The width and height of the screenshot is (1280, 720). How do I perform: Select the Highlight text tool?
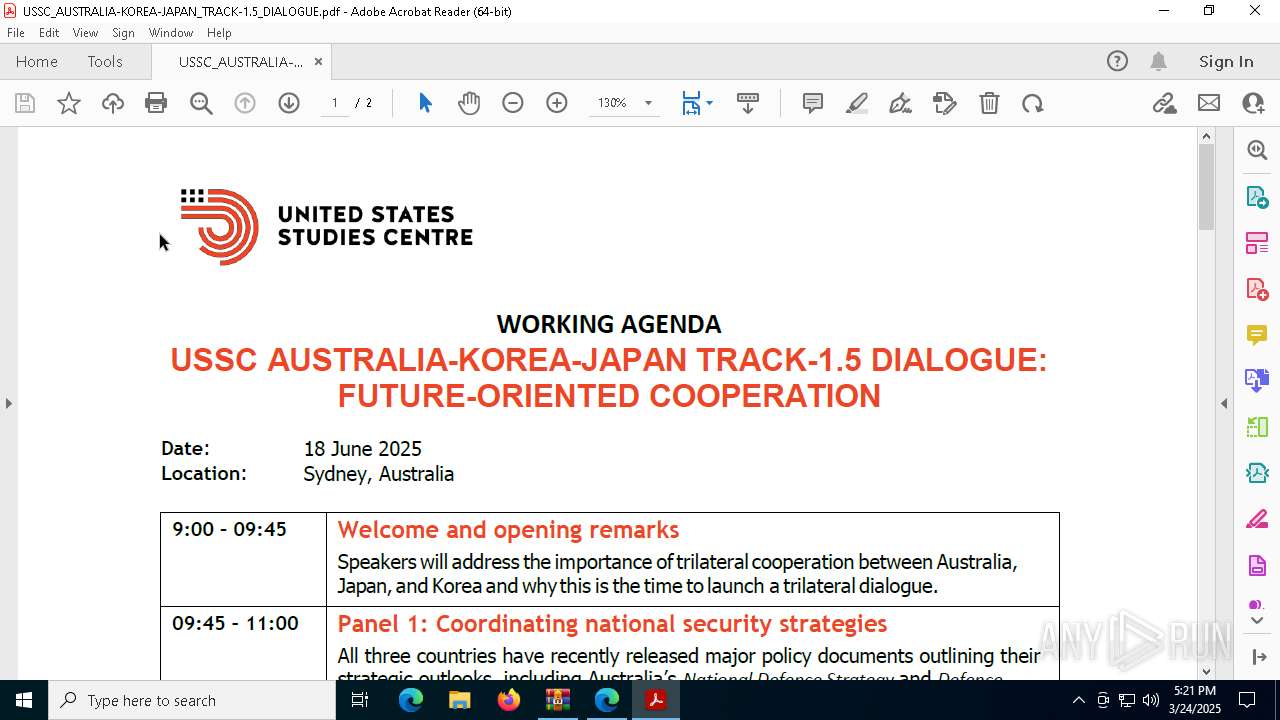857,103
